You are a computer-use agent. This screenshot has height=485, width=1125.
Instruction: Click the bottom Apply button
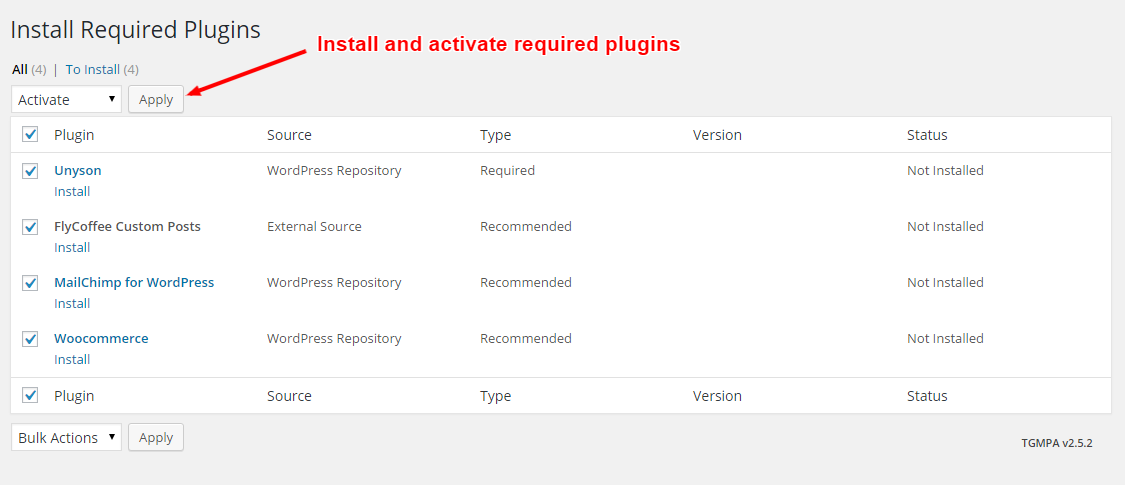click(x=156, y=437)
